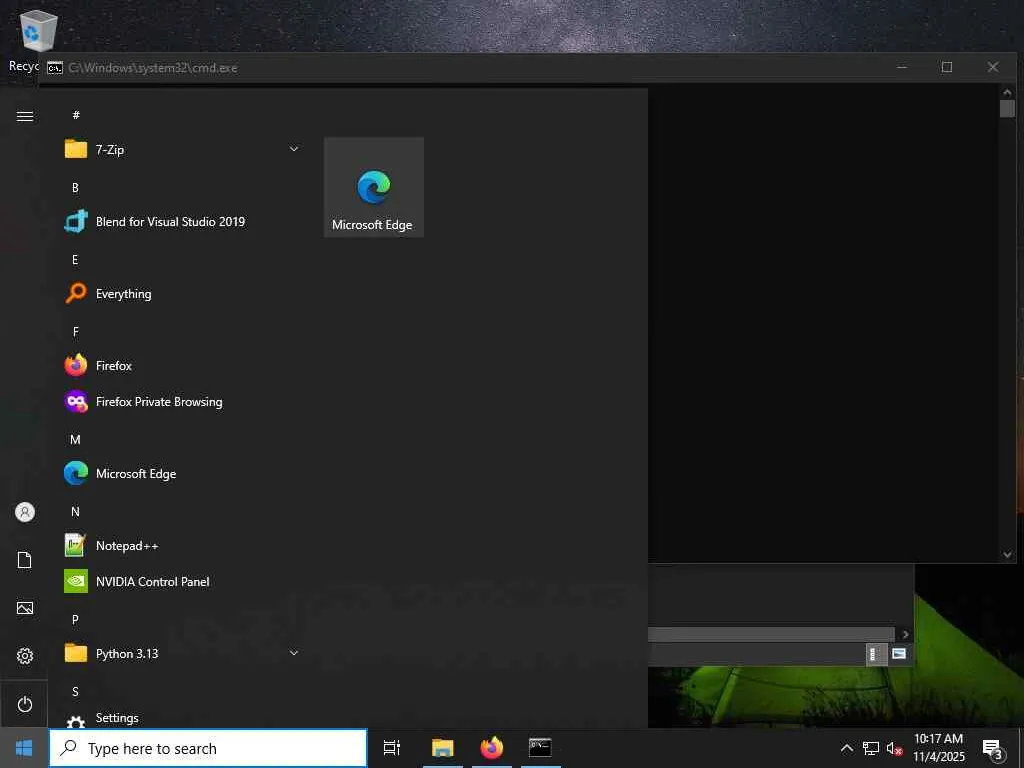Open Settings gear in Start sidebar

pos(25,656)
